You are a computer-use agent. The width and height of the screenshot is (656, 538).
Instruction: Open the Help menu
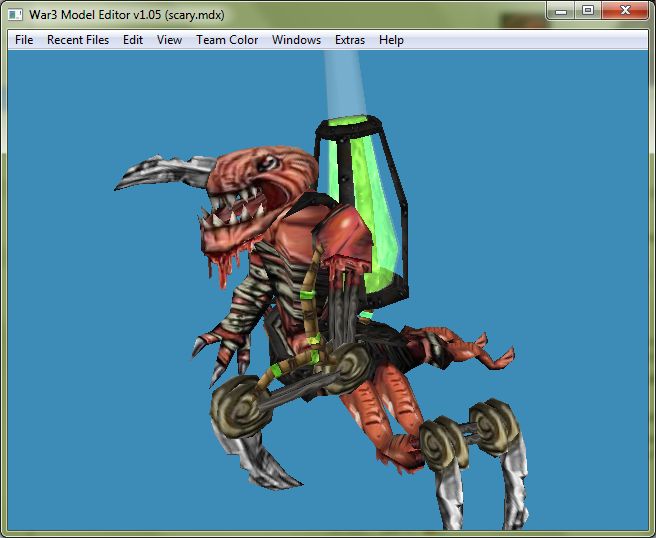coord(391,40)
